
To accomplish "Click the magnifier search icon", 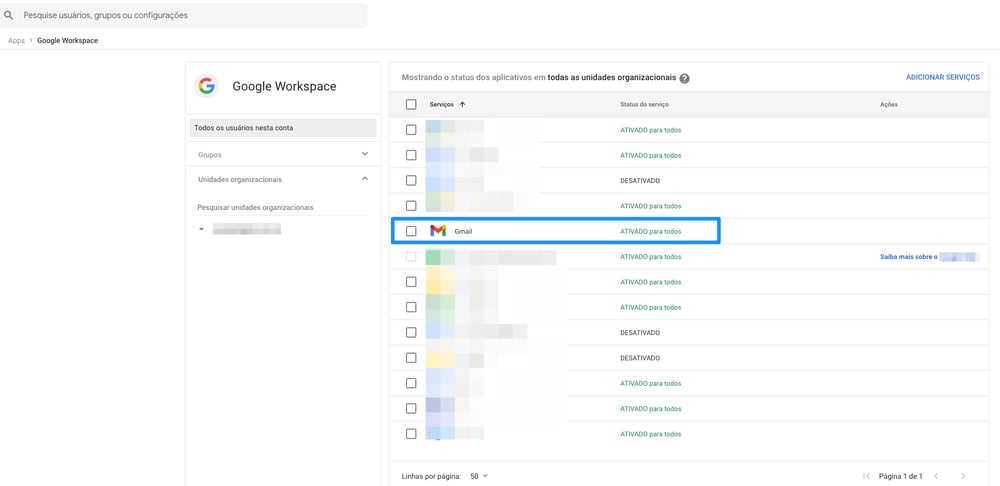I will 8,15.
